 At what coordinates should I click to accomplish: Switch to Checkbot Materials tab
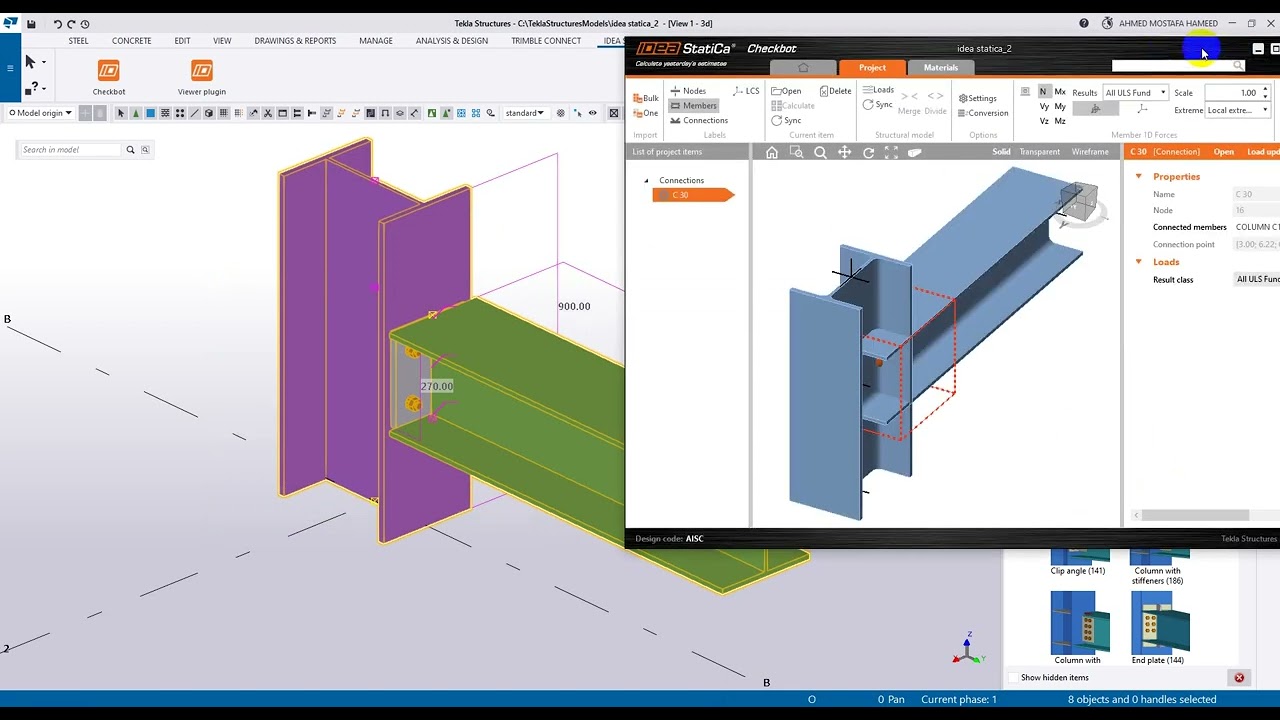[x=940, y=67]
